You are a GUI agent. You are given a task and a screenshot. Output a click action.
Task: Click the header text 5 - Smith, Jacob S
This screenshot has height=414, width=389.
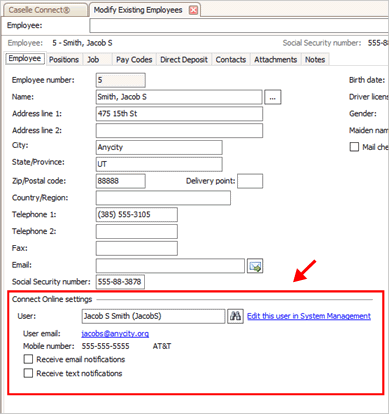pos(82,43)
